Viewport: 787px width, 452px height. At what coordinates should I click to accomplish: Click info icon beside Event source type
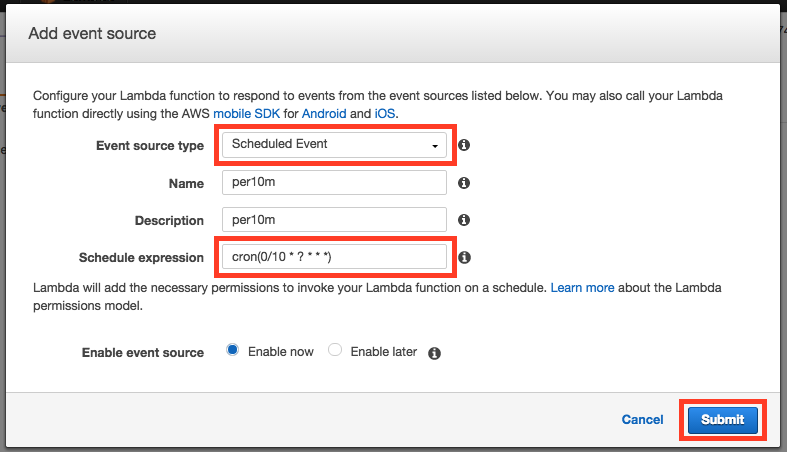464,145
